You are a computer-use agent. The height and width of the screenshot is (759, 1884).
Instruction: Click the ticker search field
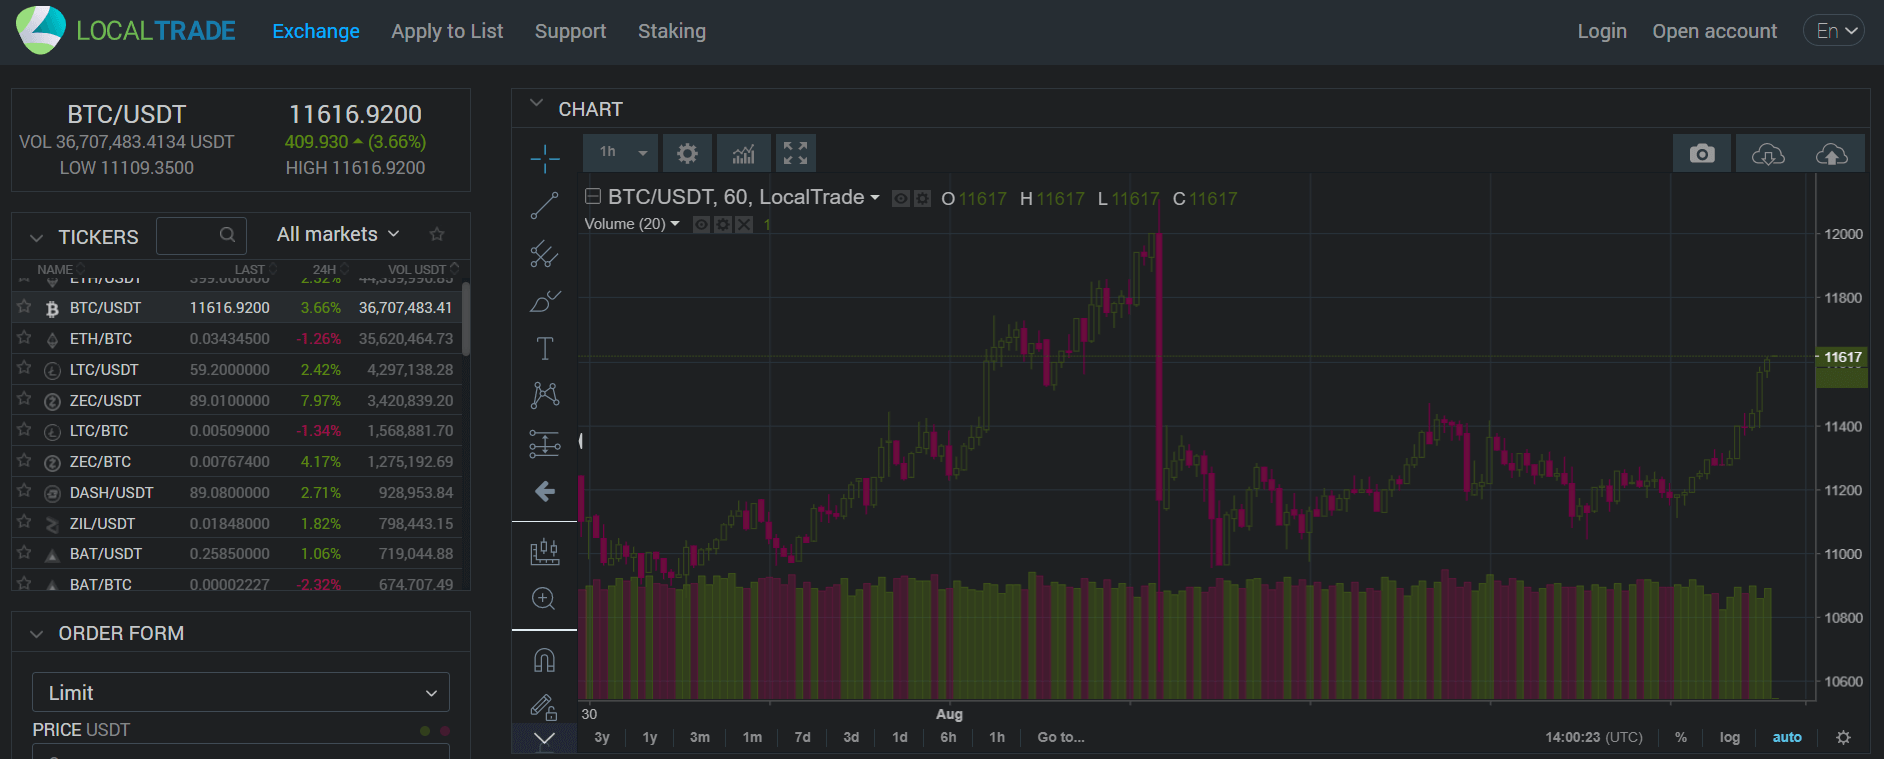201,235
